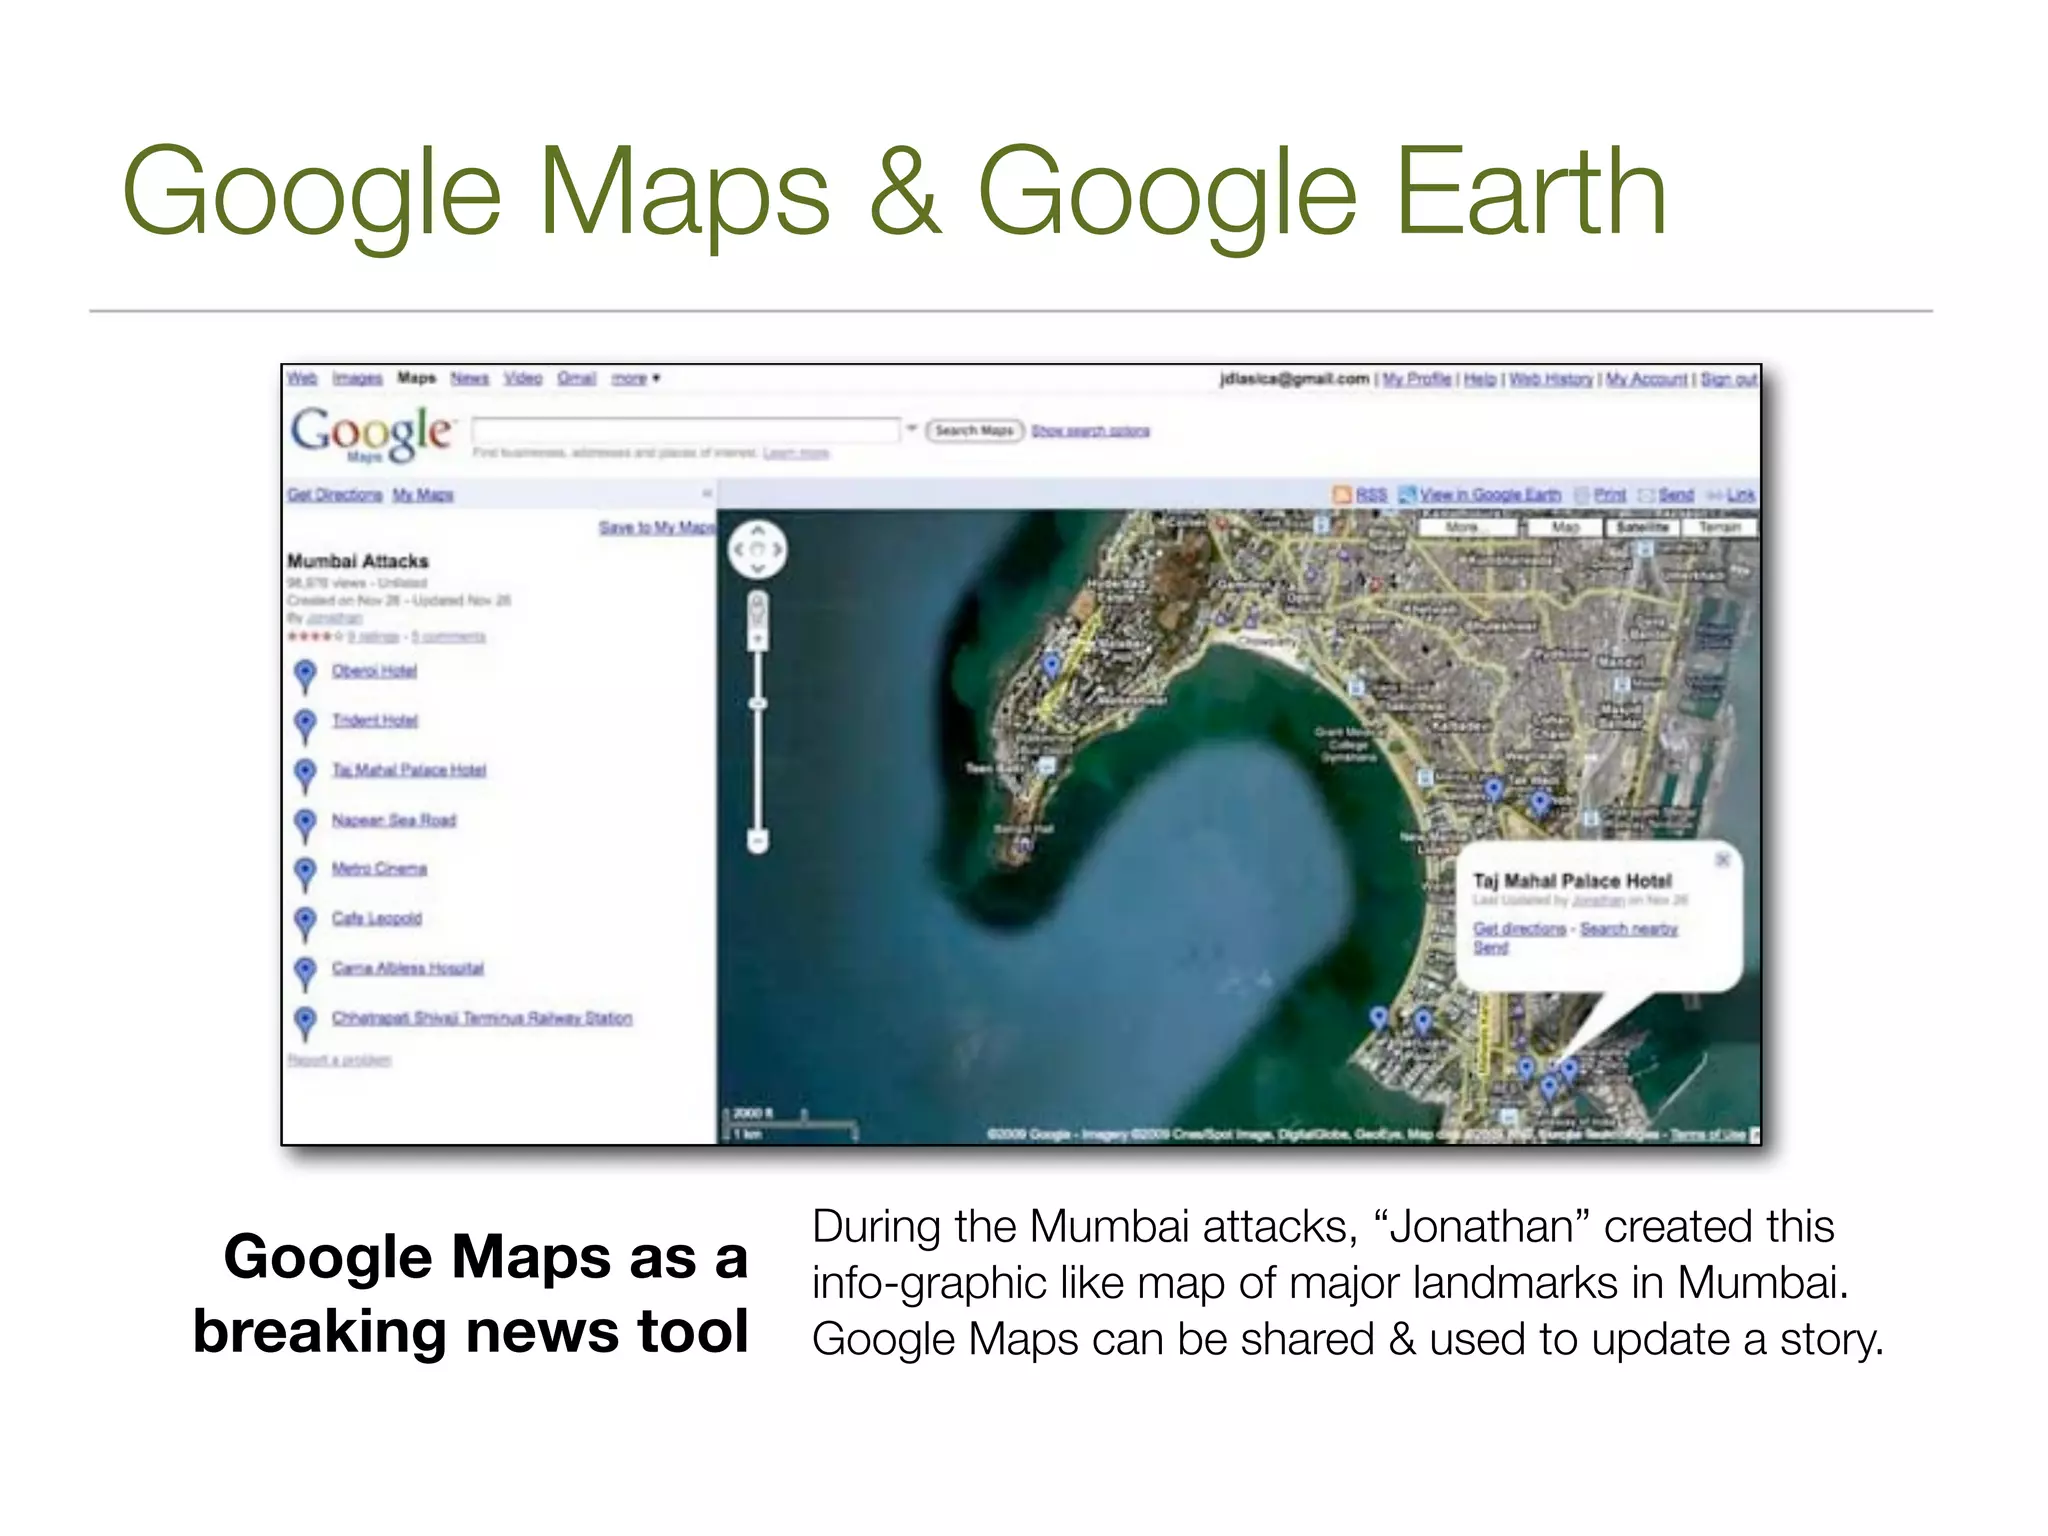Click the Get Directions link in side panel
Screen dimensions: 2048x1536
point(335,495)
